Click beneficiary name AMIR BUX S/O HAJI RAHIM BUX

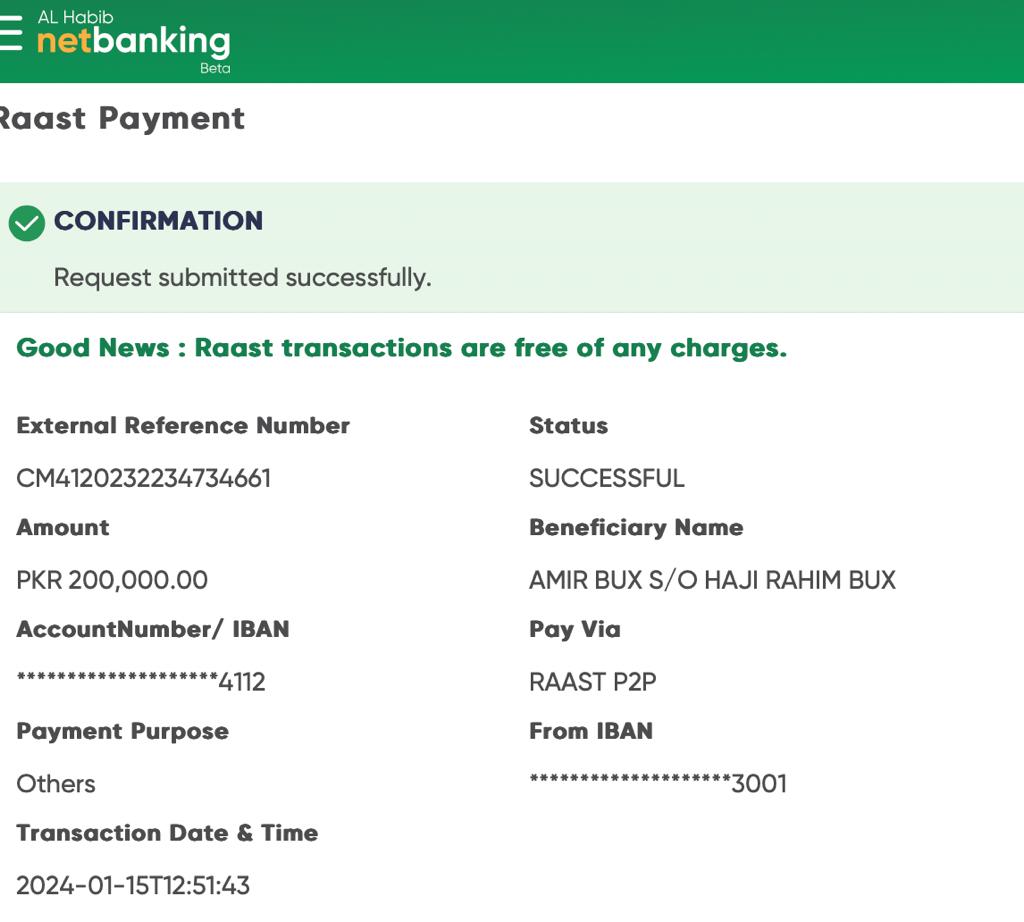712,580
